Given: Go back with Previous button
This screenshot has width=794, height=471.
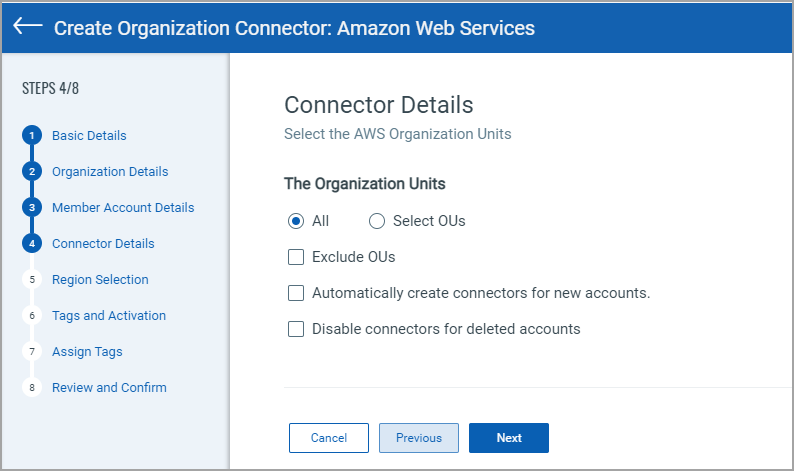Looking at the screenshot, I should pos(418,438).
